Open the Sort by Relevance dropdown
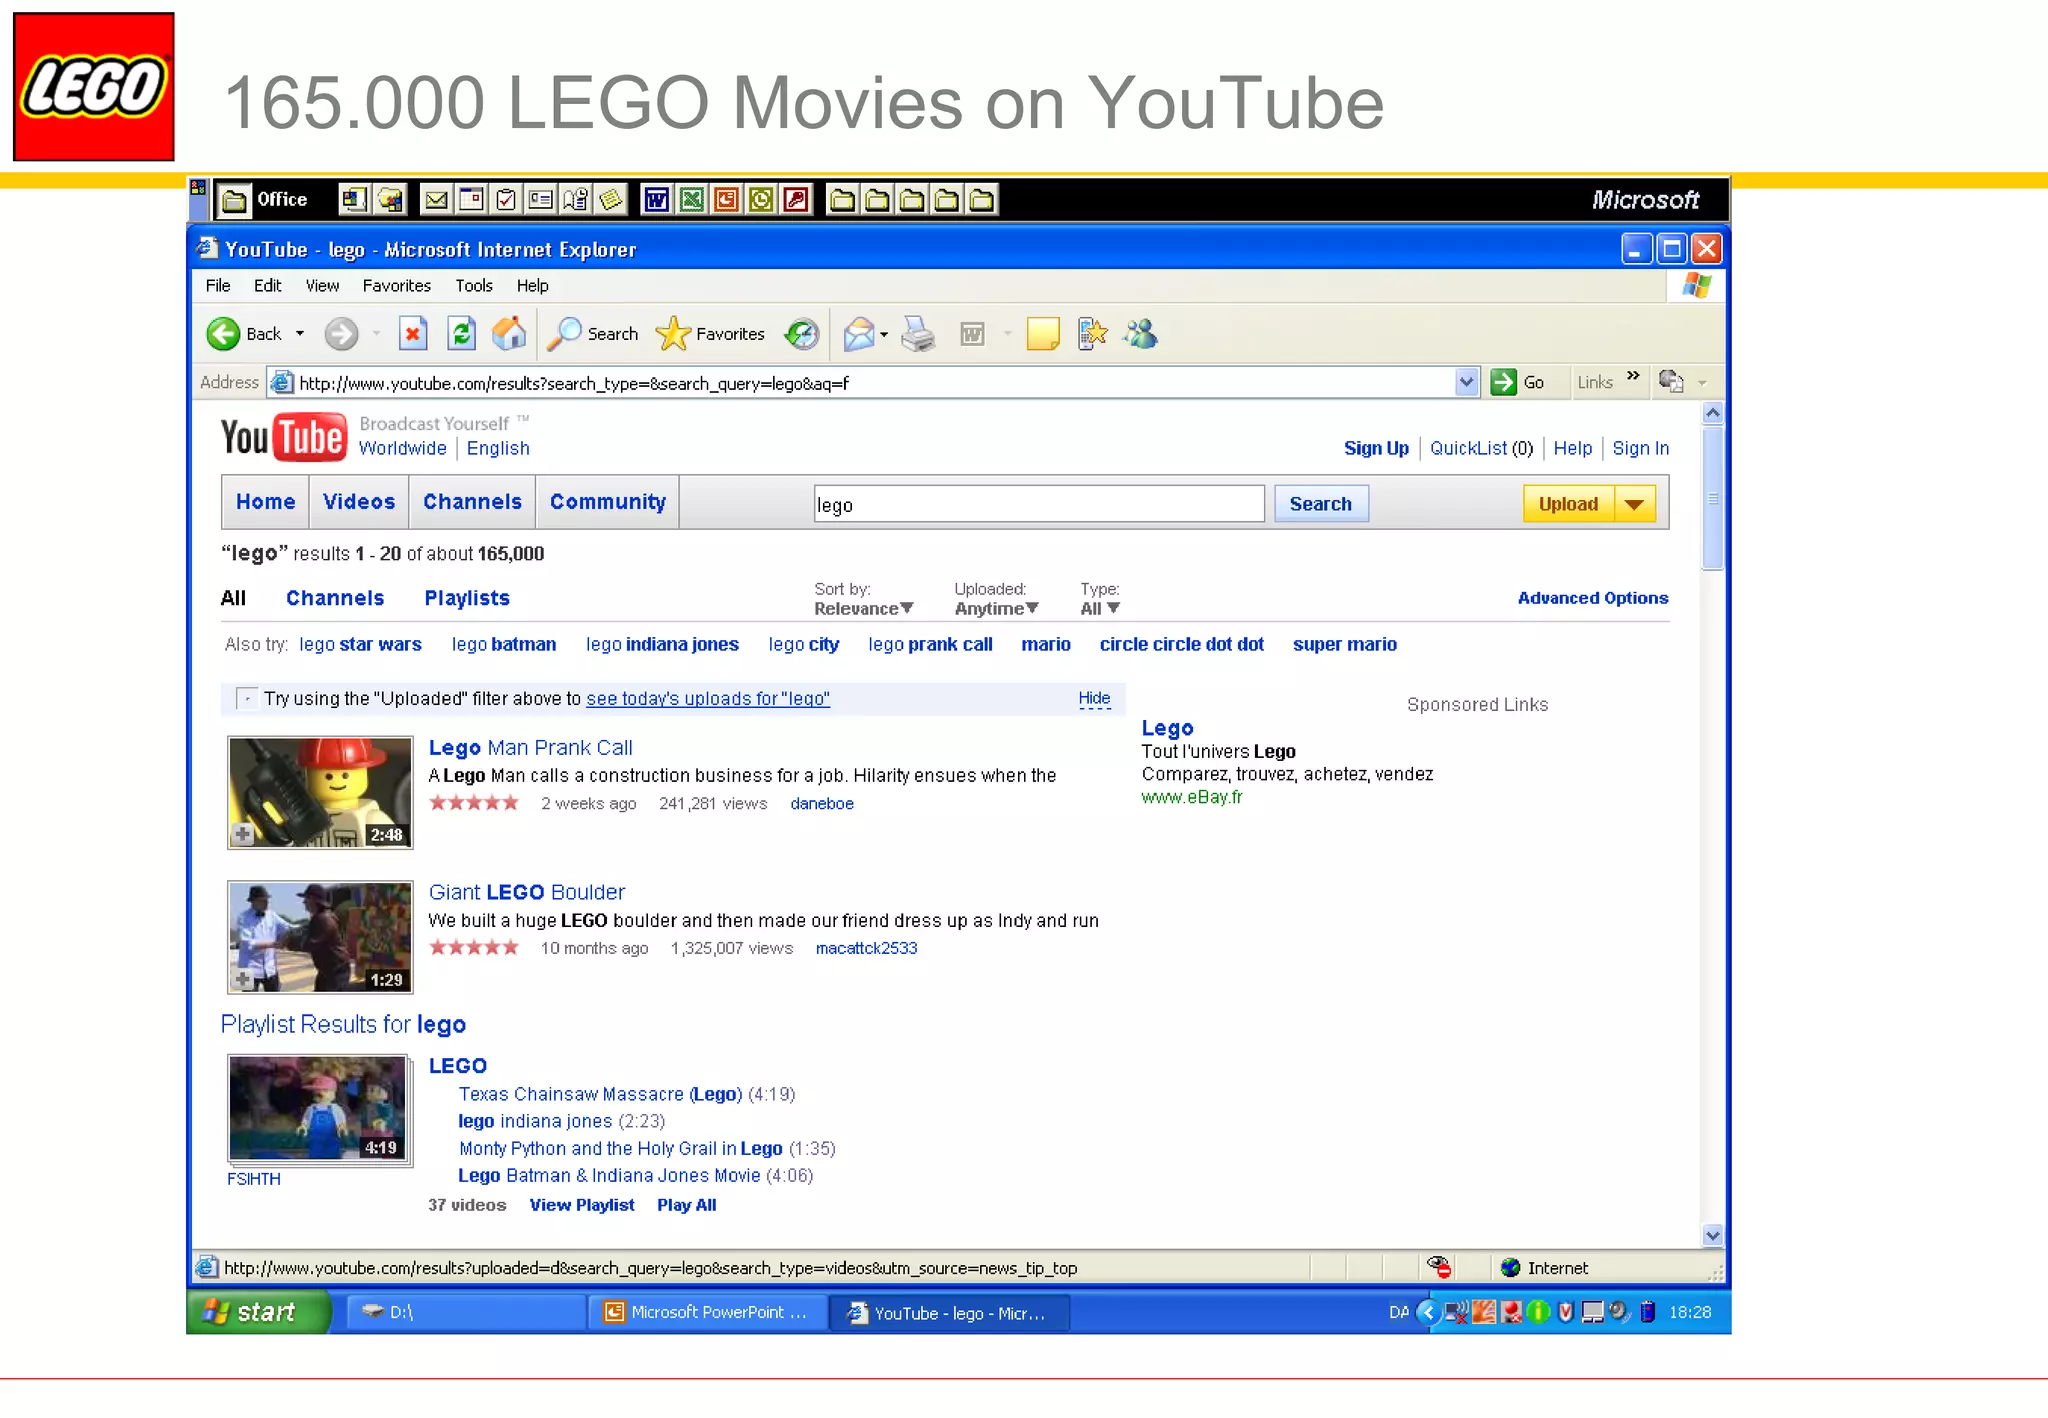The image size is (2048, 1418). click(864, 608)
